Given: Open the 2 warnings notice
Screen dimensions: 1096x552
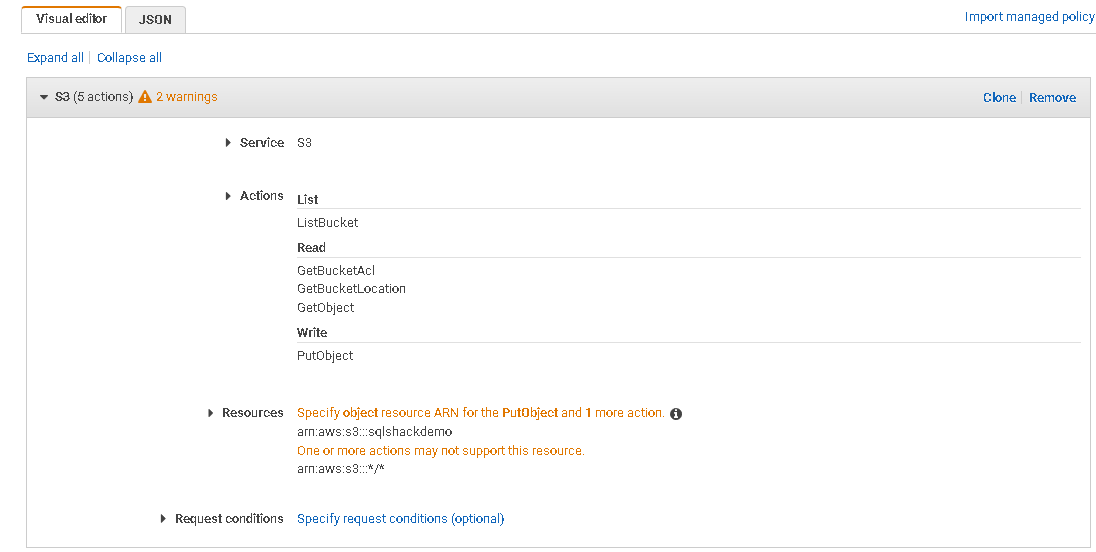Looking at the screenshot, I should (x=186, y=97).
